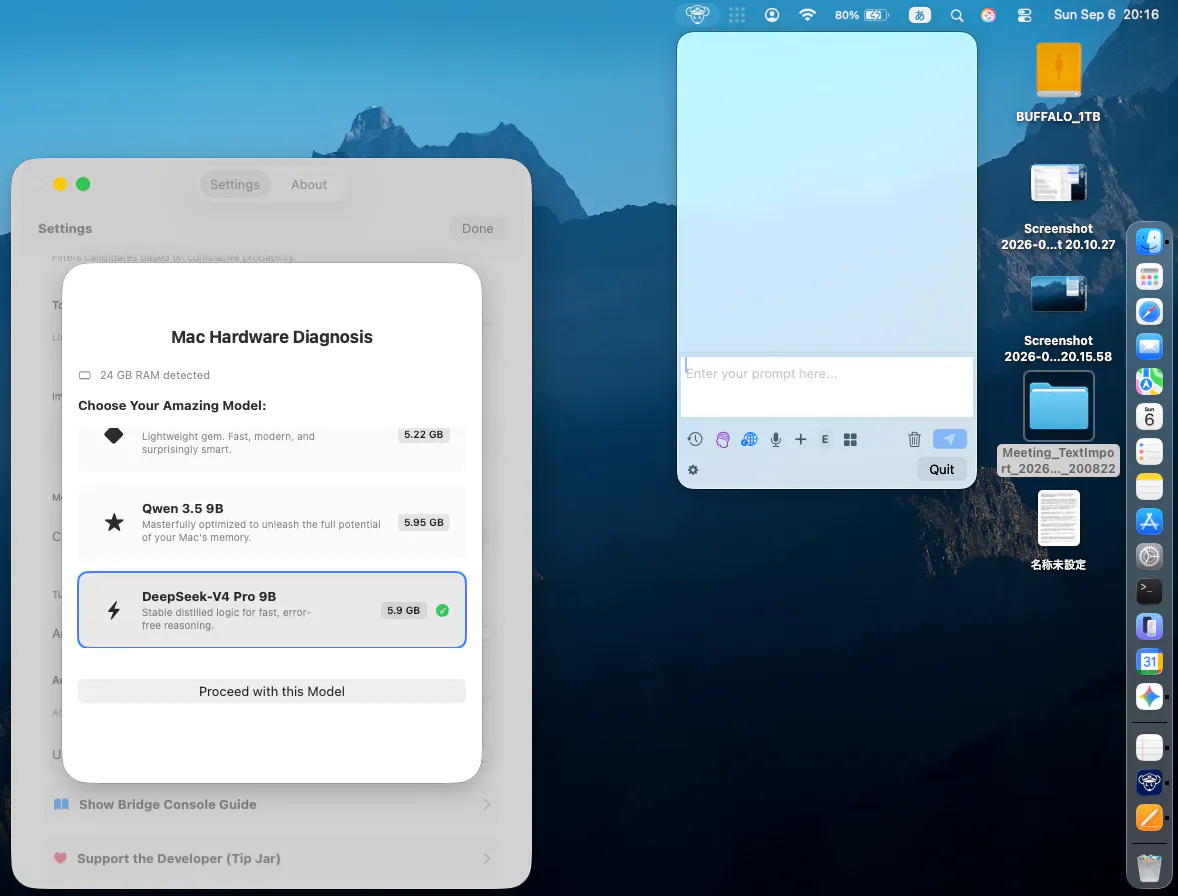Open Reminders from the Dock
Image resolution: width=1178 pixels, height=896 pixels.
pos(1149,451)
